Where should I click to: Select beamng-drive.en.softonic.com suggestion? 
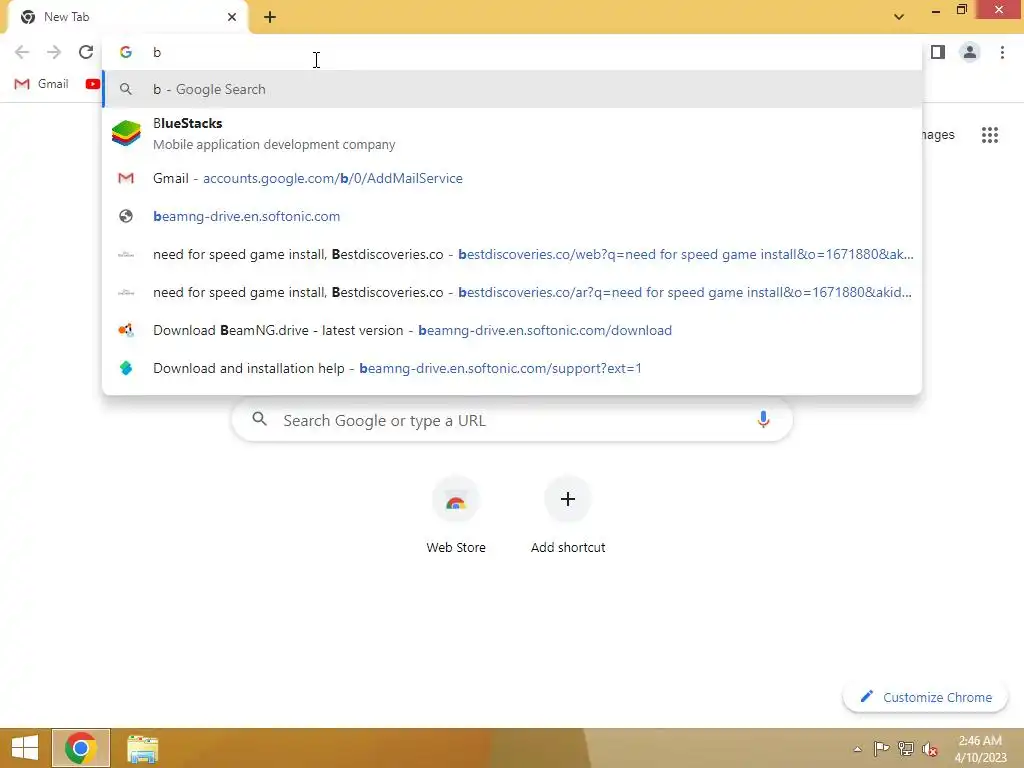pyautogui.click(x=512, y=216)
